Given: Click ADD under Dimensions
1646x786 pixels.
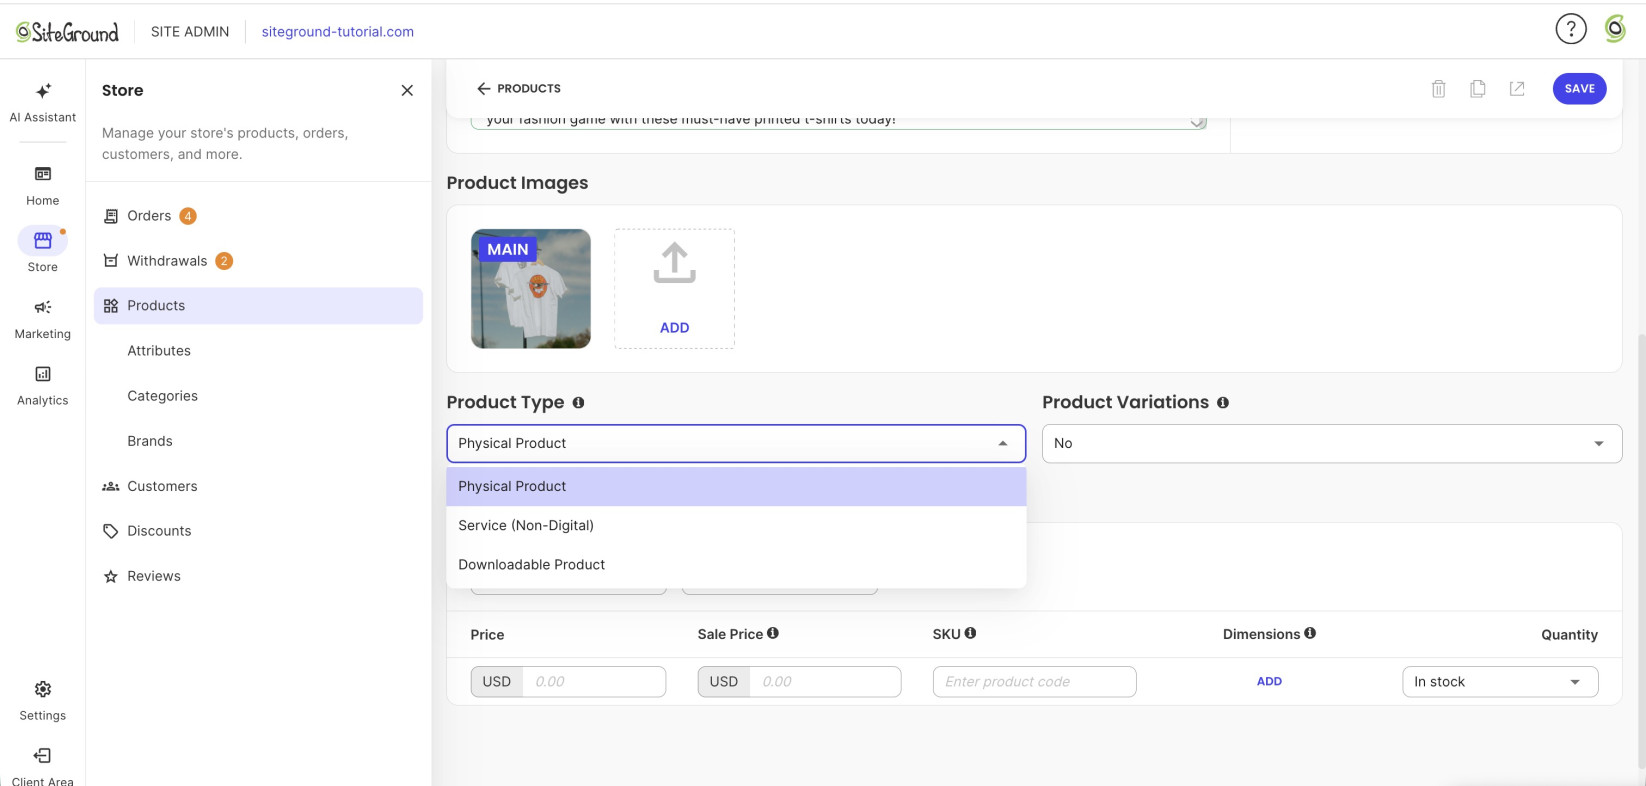Looking at the screenshot, I should coord(1269,681).
